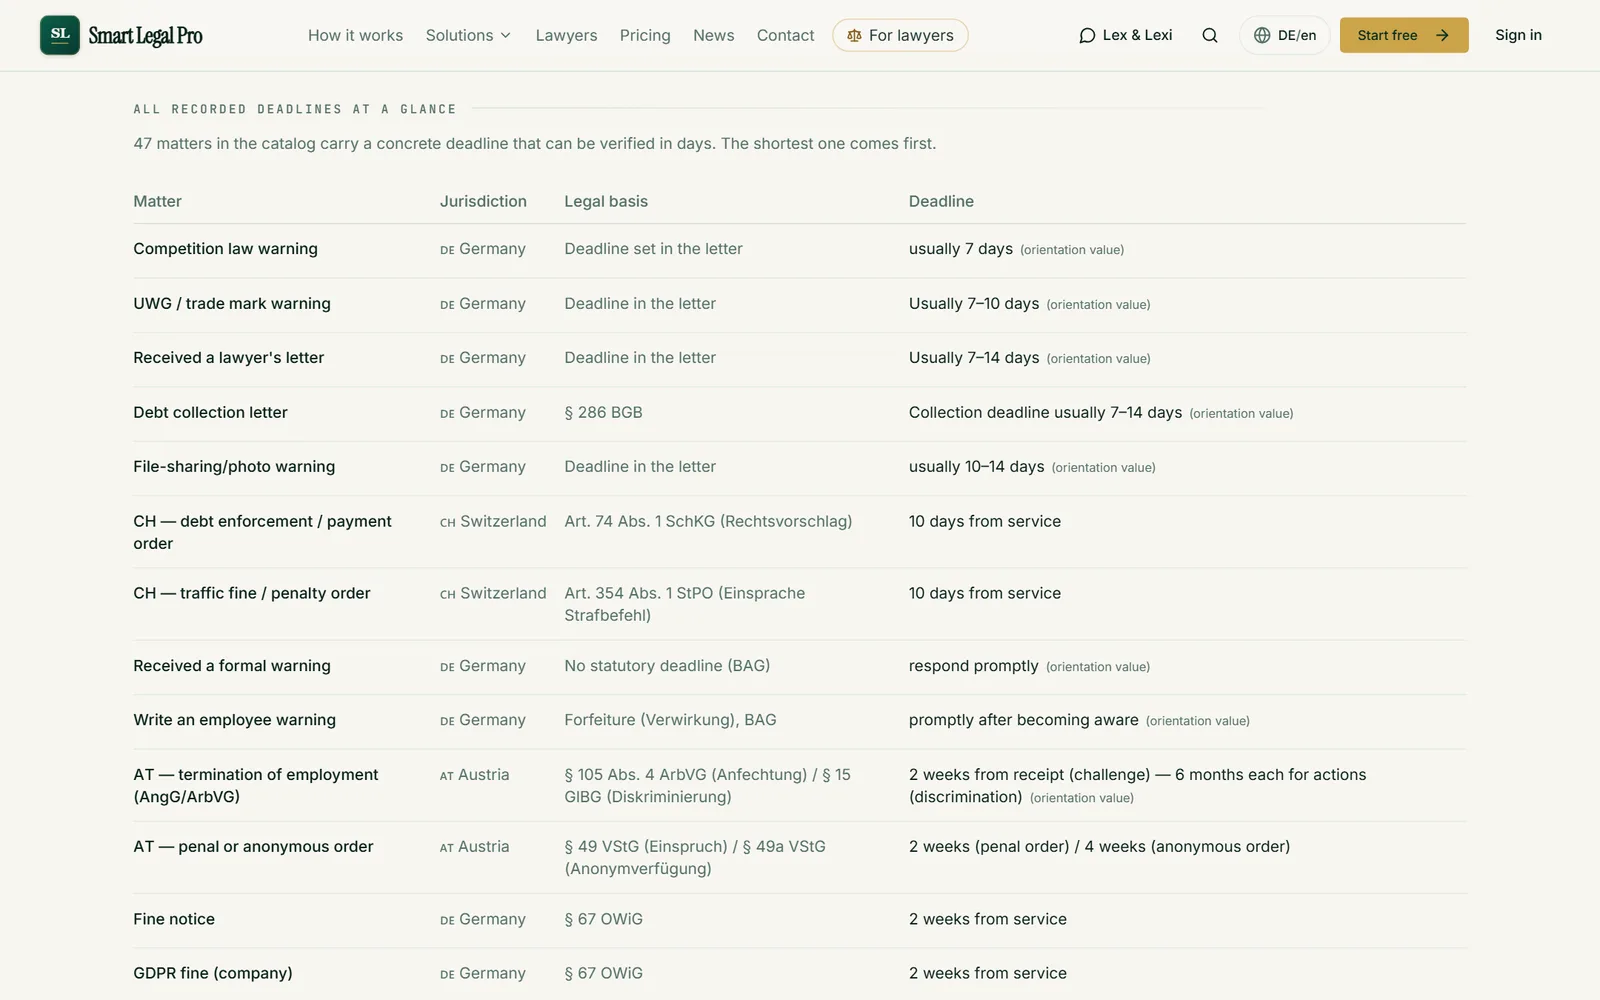Open How it works page
Image resolution: width=1600 pixels, height=1000 pixels.
click(x=355, y=35)
